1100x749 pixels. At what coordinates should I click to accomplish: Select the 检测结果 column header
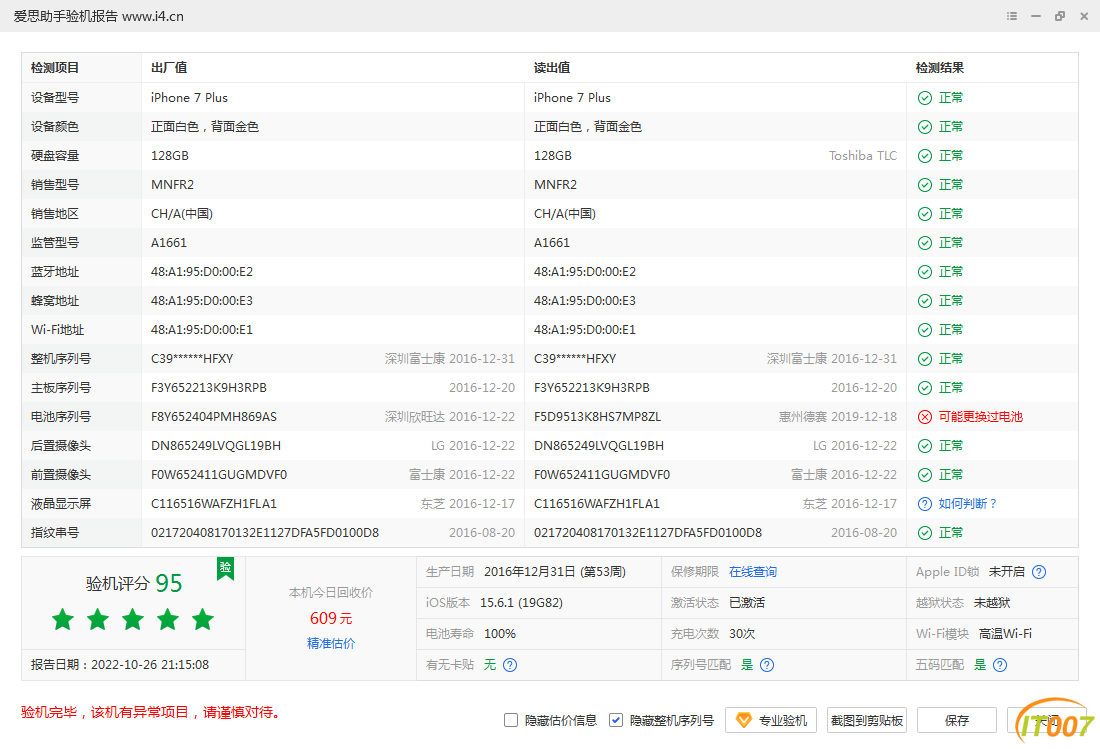(x=940, y=68)
